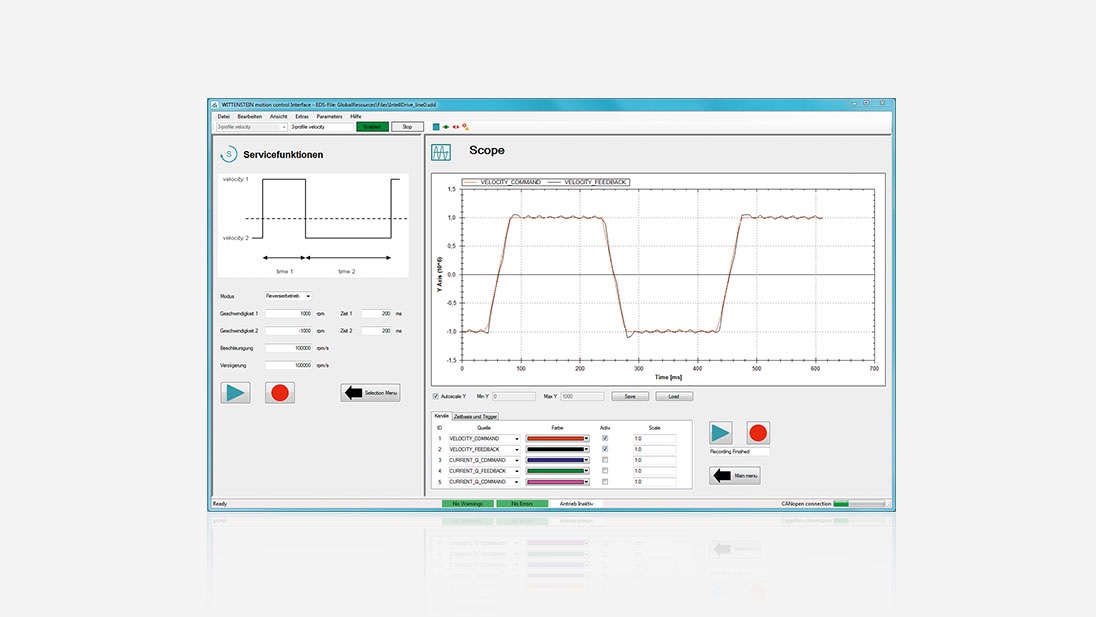This screenshot has height=617, width=1096.
Task: Expand the VELOCITY_COMMAND source dropdown
Action: pyautogui.click(x=517, y=438)
